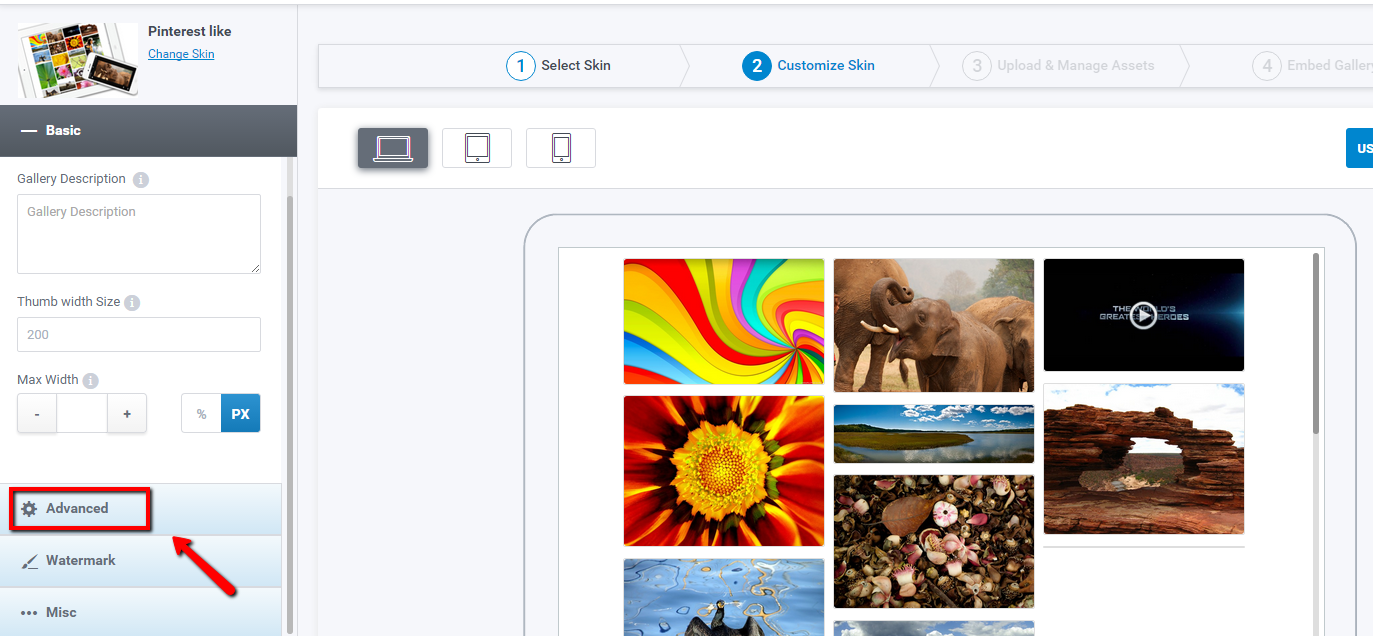1373x636 pixels.
Task: Click info icon beside Gallery Description
Action: click(x=141, y=180)
